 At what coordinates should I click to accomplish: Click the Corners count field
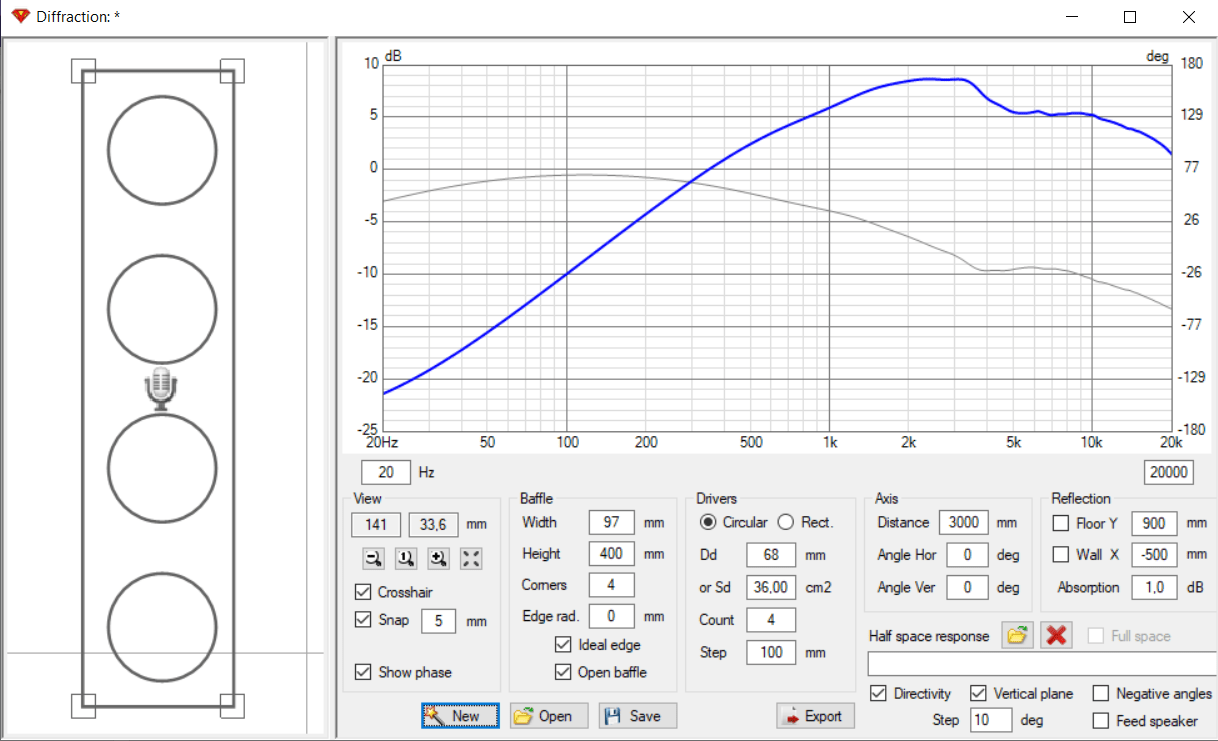coord(612,585)
